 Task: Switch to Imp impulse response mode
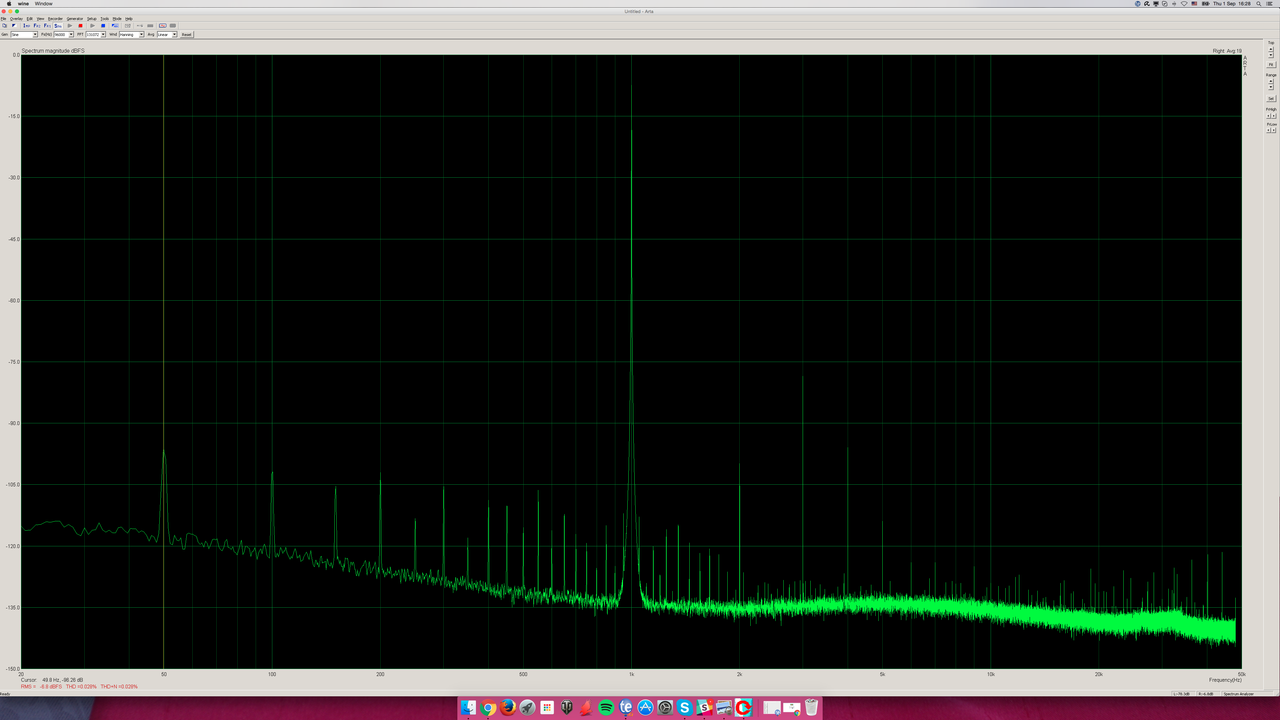tap(26, 26)
